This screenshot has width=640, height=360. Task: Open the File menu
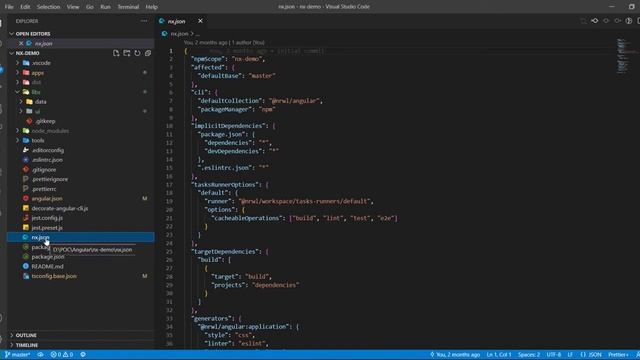click(x=9, y=7)
